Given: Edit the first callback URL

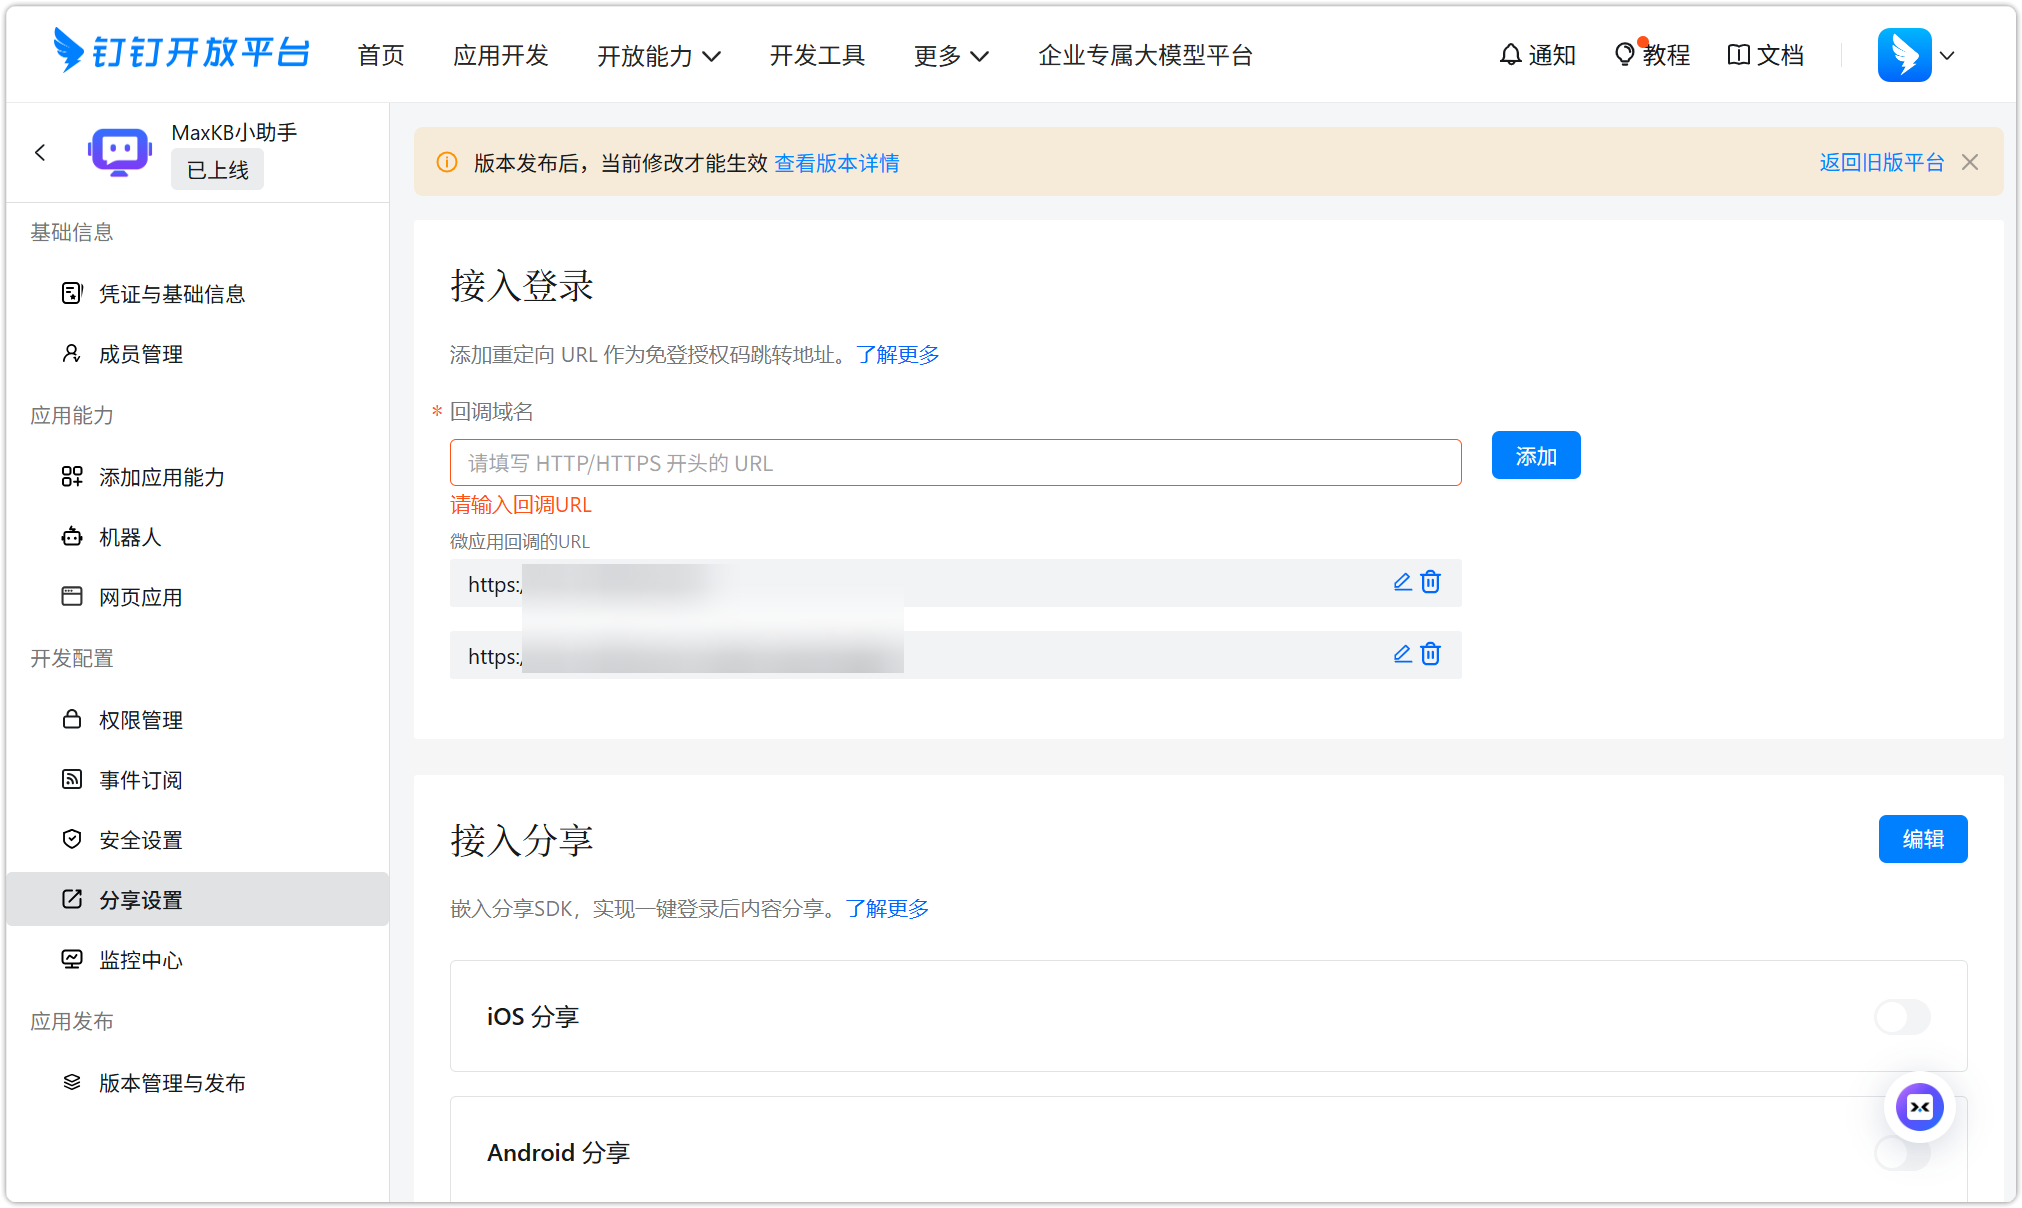Looking at the screenshot, I should pos(1401,581).
